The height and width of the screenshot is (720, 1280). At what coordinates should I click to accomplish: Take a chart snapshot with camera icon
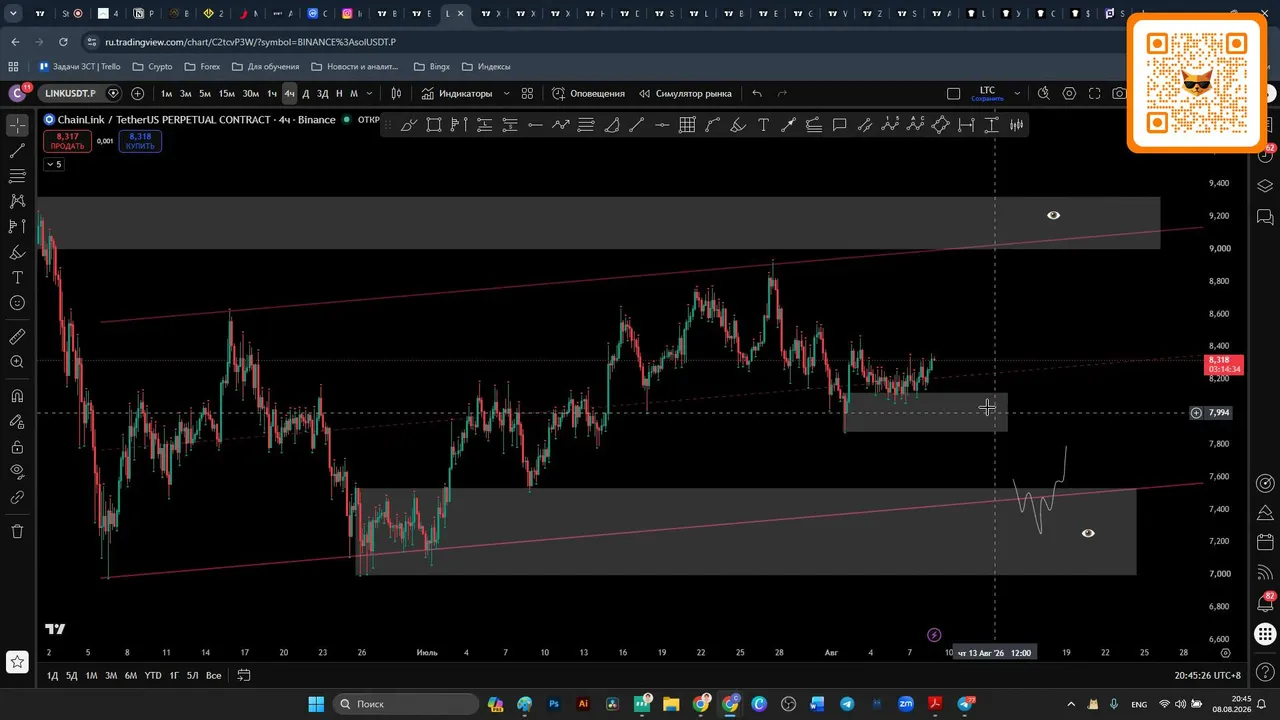click(1119, 93)
